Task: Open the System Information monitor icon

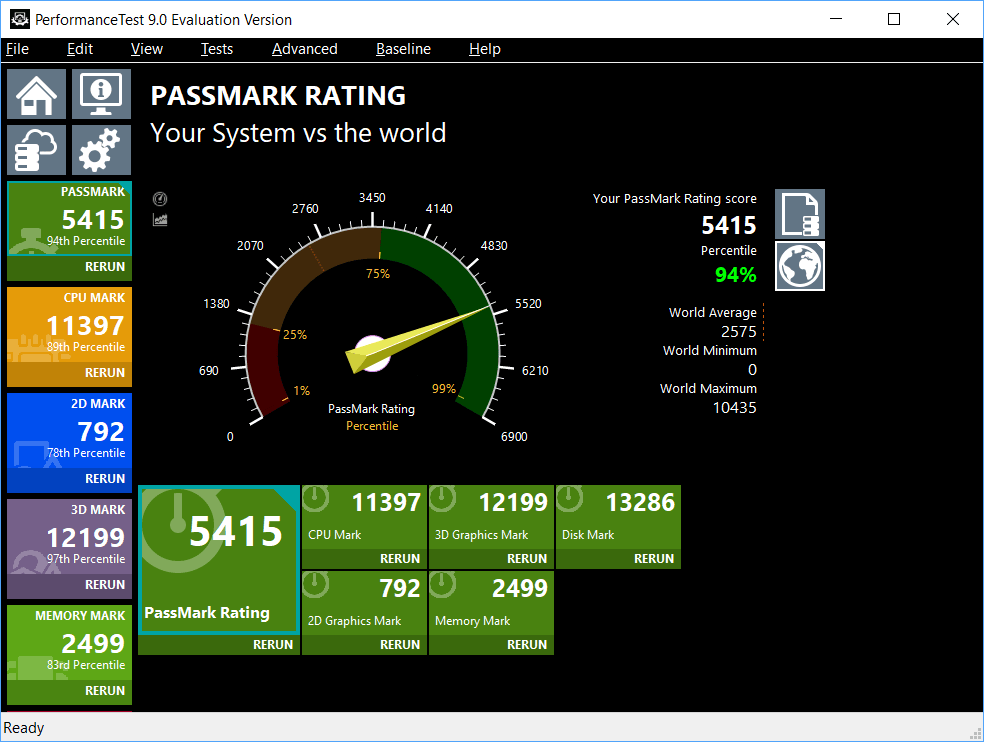Action: [101, 94]
